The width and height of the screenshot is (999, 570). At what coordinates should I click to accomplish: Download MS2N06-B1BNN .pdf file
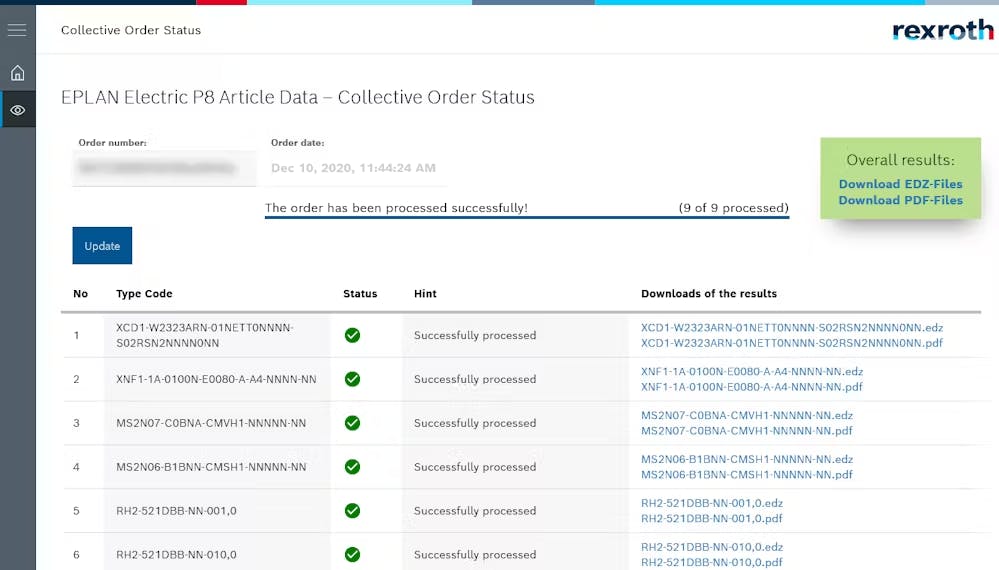(747, 474)
